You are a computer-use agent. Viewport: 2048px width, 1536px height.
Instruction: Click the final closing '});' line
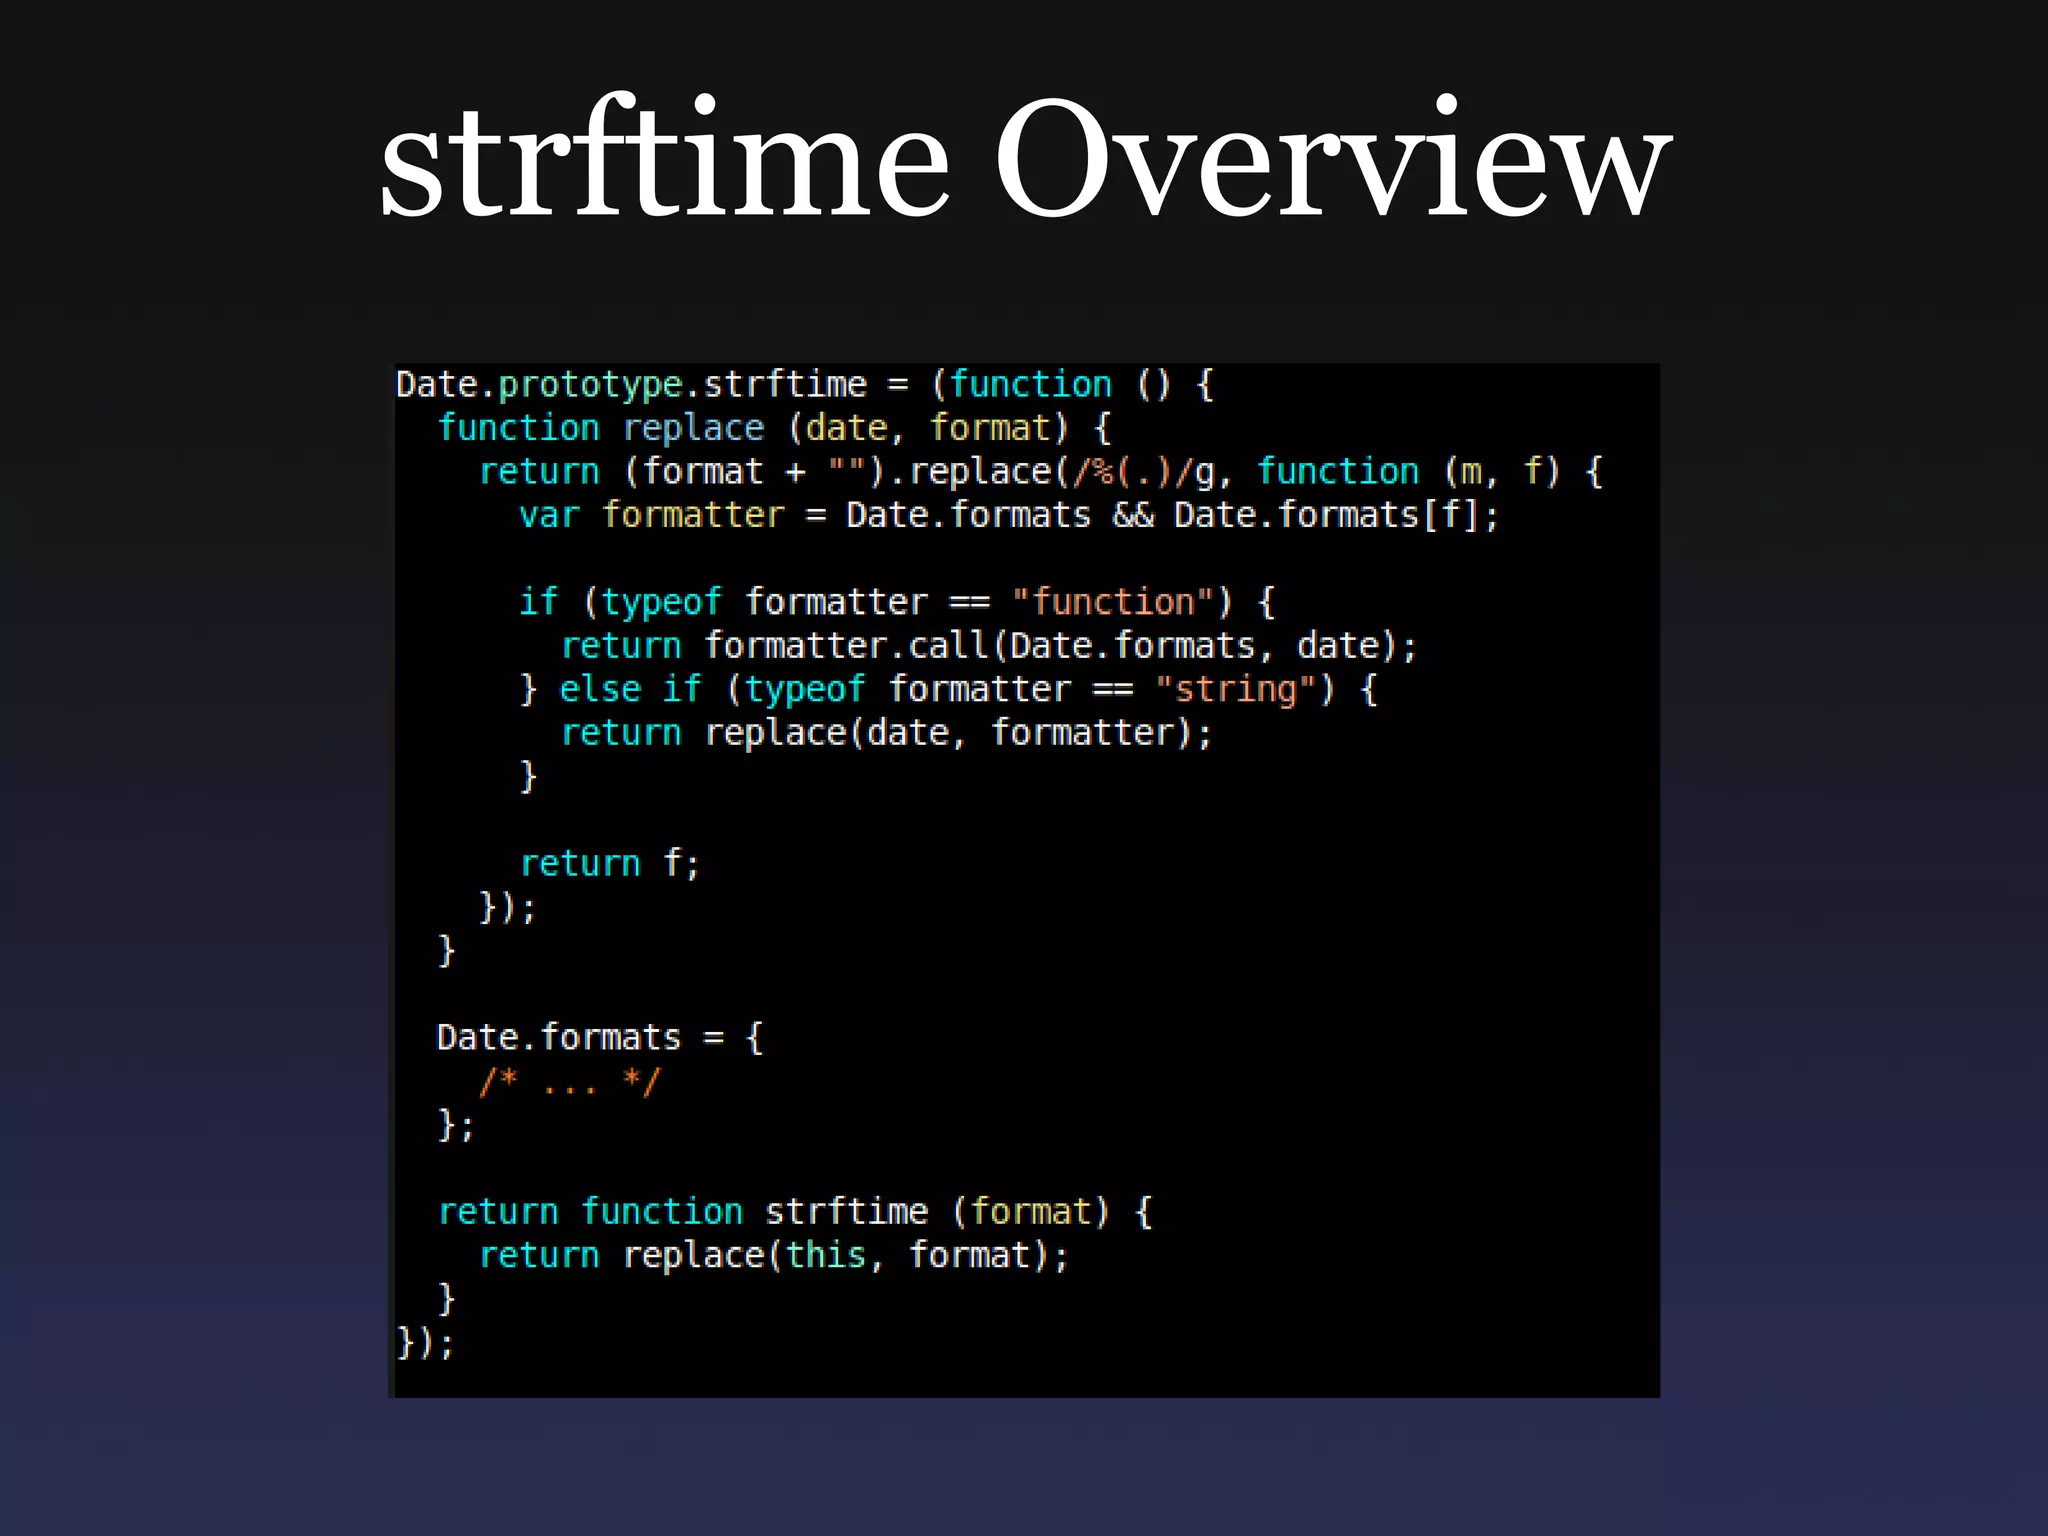(x=425, y=1343)
